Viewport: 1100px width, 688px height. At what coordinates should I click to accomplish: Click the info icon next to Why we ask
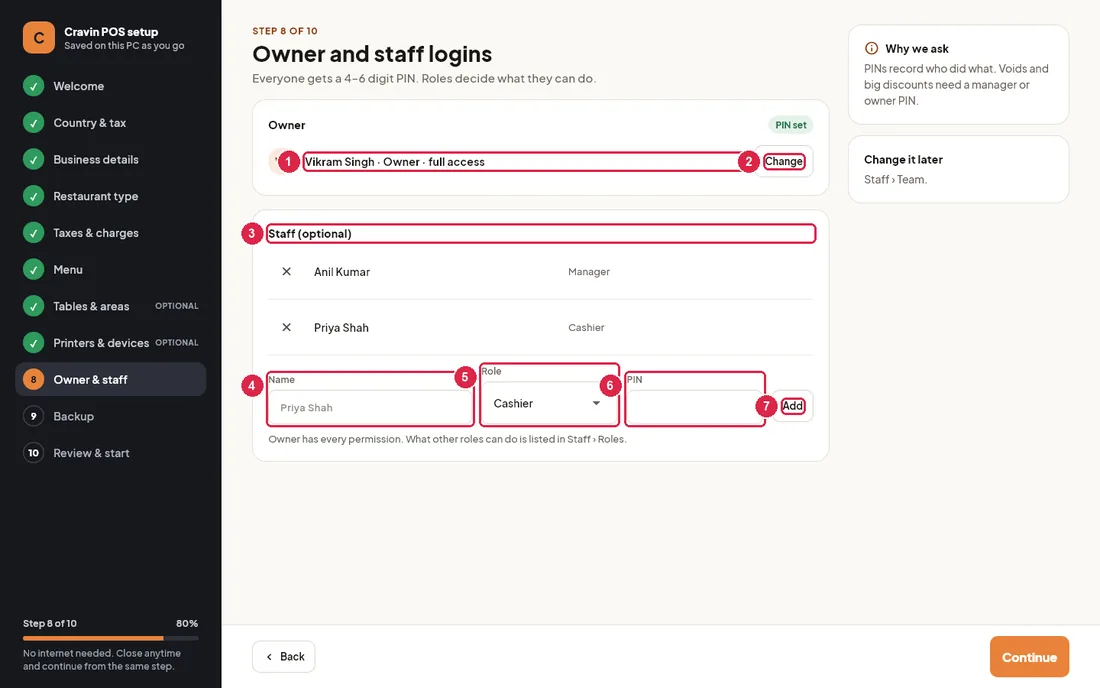point(871,48)
